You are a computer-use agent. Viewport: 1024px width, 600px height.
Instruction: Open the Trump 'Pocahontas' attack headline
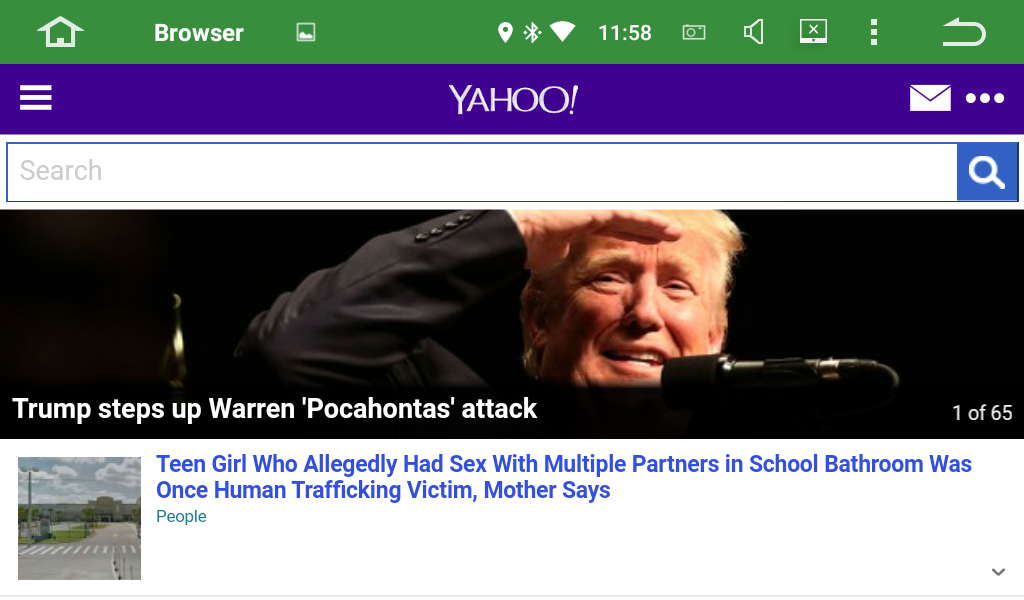[x=275, y=409]
